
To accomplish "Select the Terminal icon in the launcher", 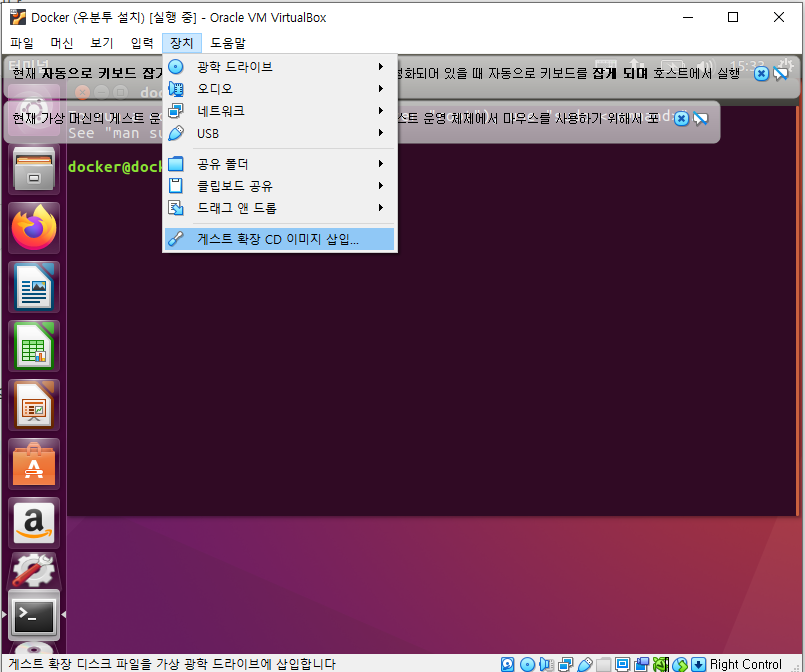I will coord(34,615).
